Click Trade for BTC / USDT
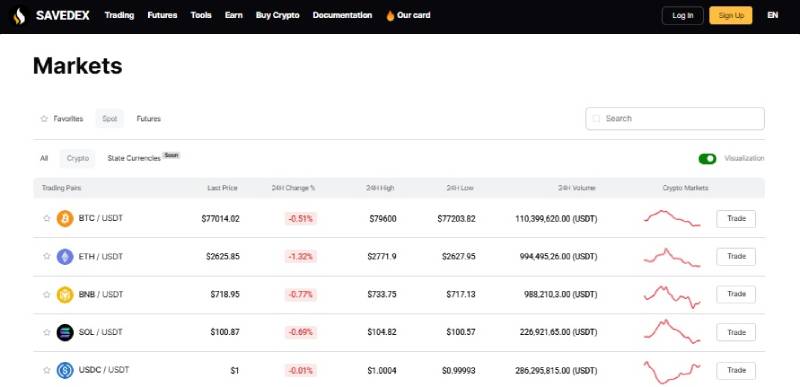The image size is (800, 387). 736,219
